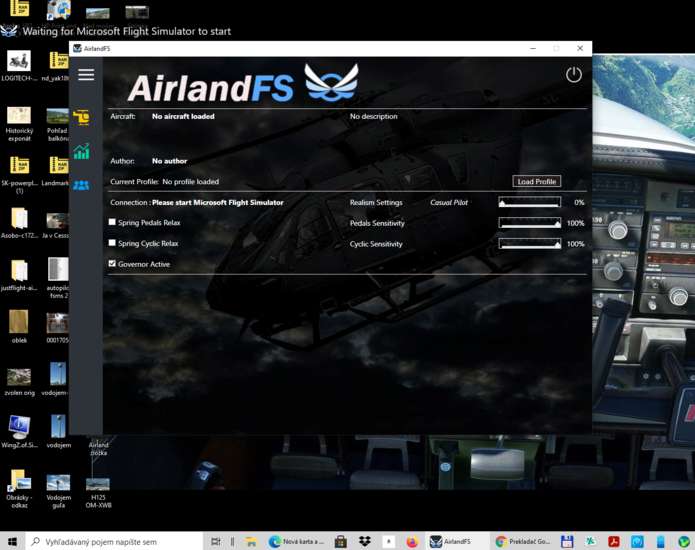Open Dropbox from the taskbar

pyautogui.click(x=365, y=542)
